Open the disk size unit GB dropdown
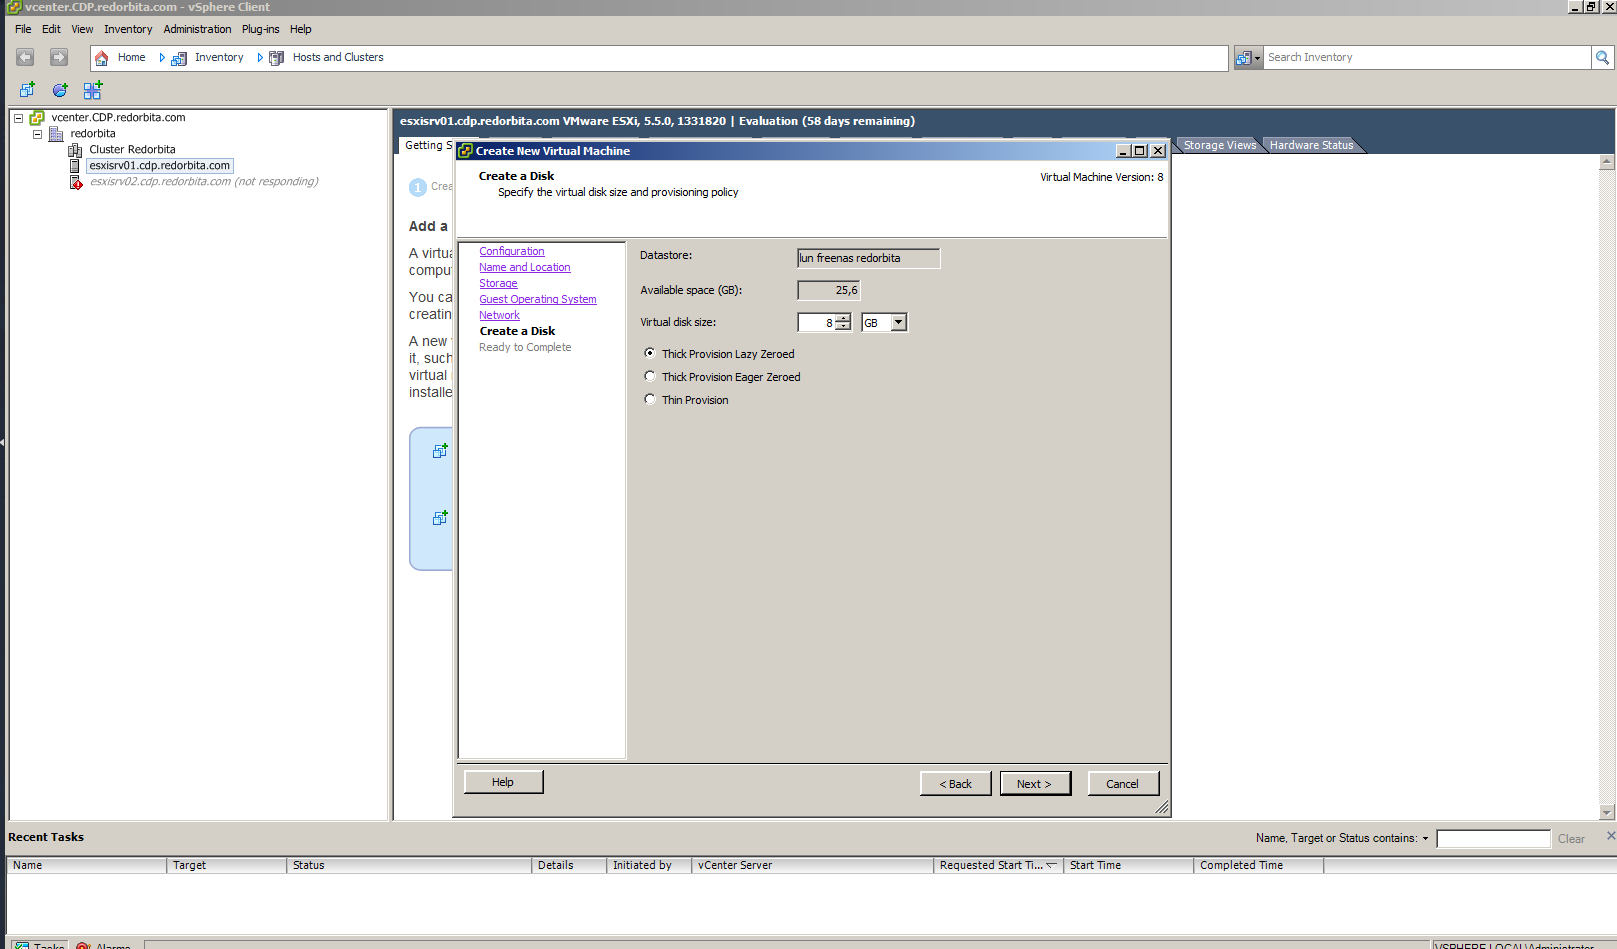Image resolution: width=1617 pixels, height=949 pixels. tap(898, 322)
